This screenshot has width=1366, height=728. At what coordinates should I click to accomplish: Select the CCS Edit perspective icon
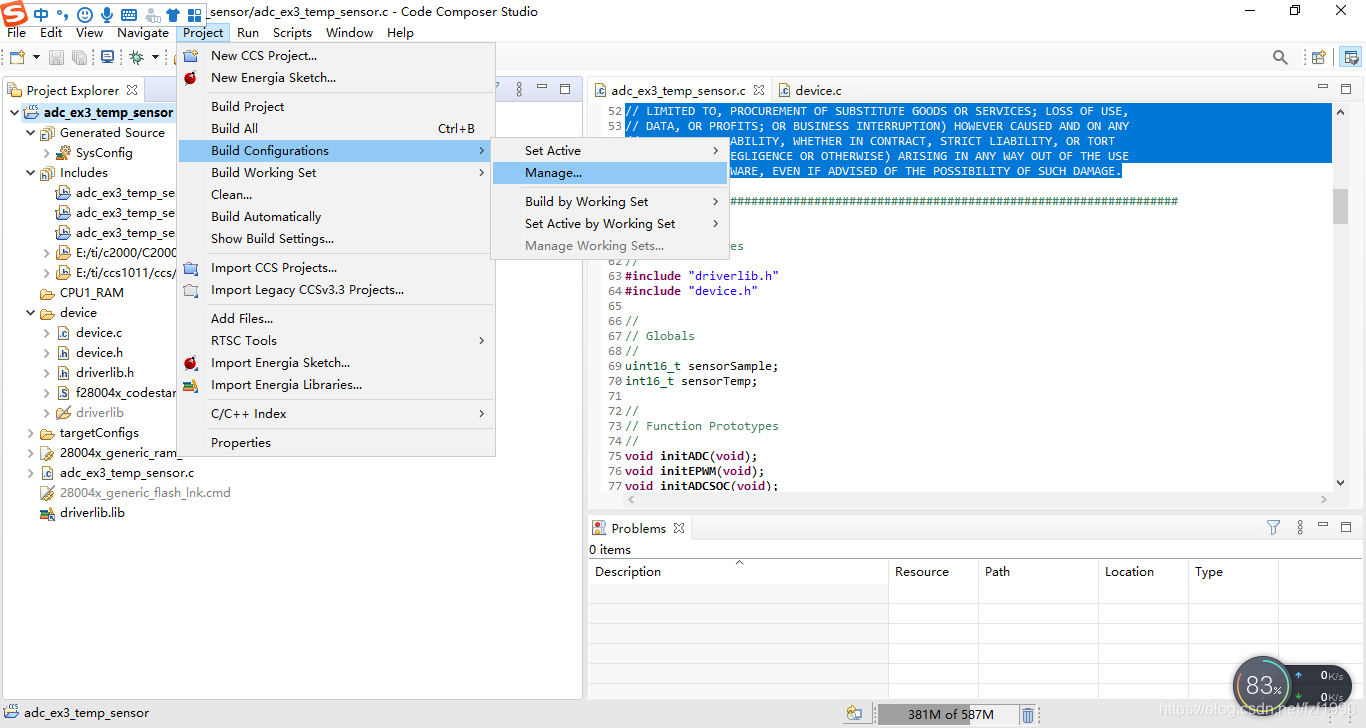click(1351, 58)
